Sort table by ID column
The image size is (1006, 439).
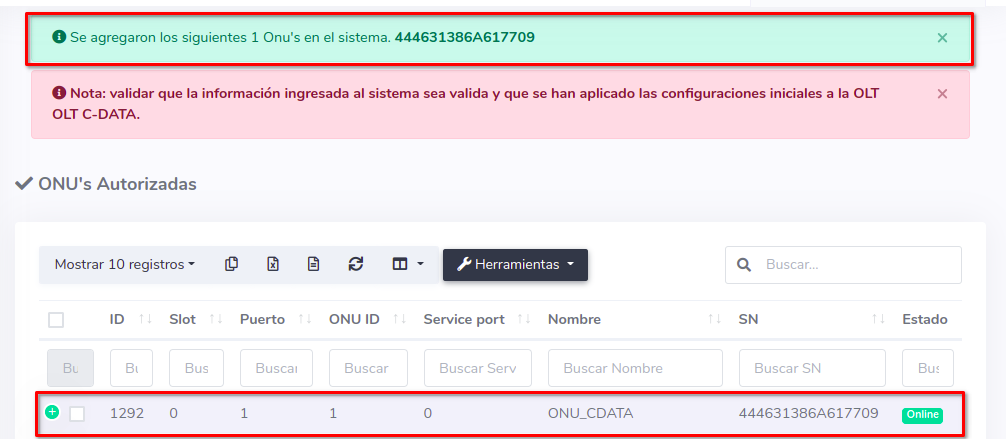(130, 319)
